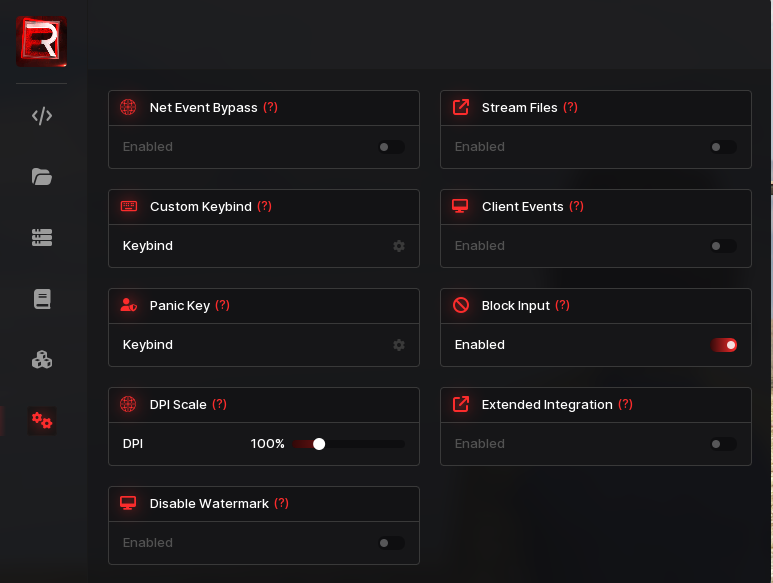Click the red R logo
Viewport: 773px width, 583px height.
pos(41,42)
